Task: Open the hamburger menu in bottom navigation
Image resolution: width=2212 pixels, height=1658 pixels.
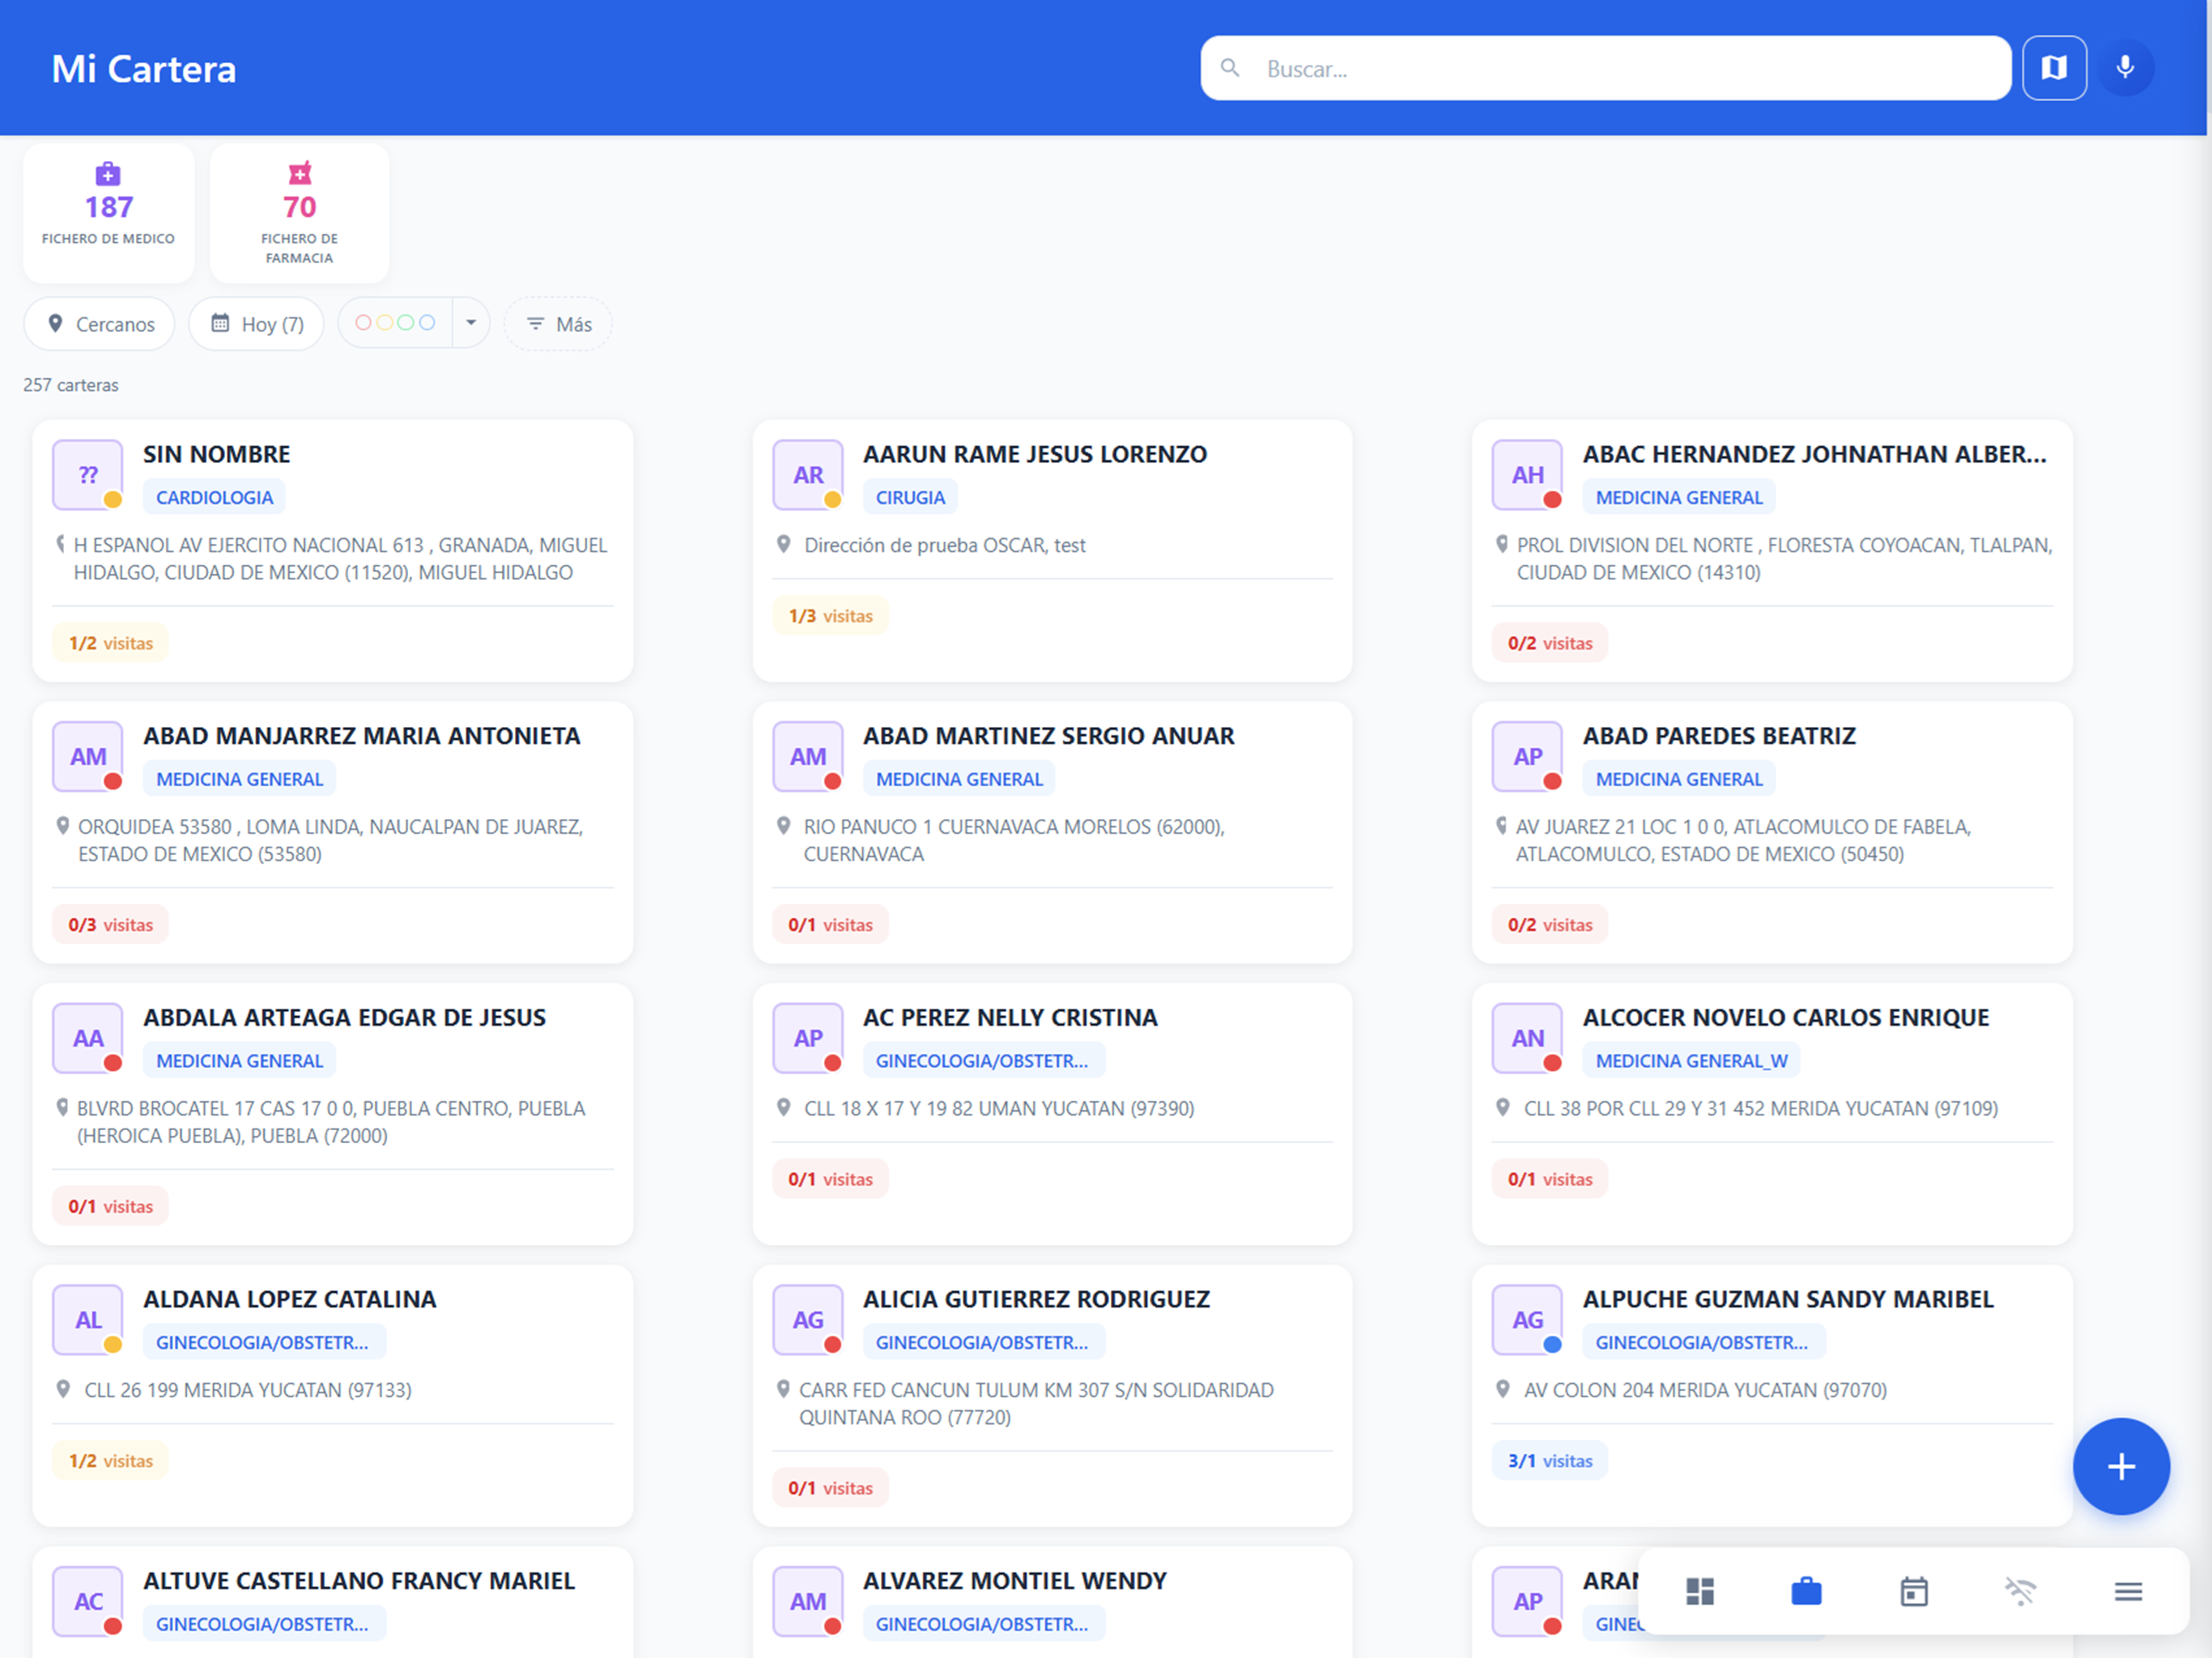Action: click(2128, 1591)
